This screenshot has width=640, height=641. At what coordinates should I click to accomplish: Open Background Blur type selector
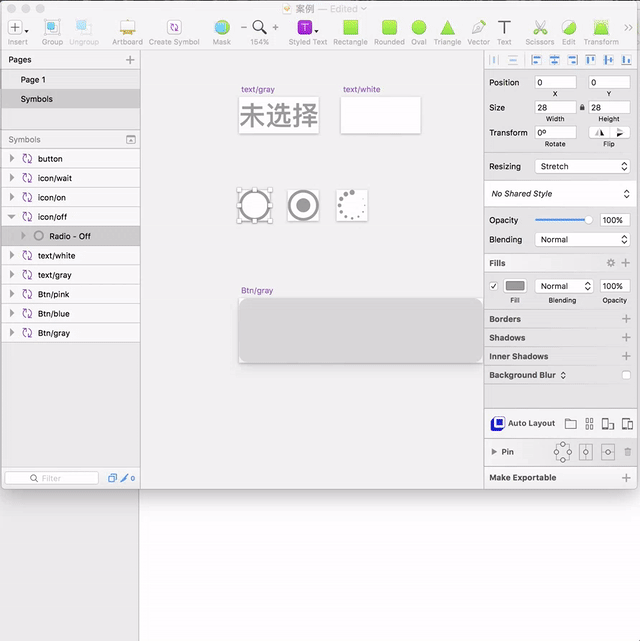coord(563,375)
